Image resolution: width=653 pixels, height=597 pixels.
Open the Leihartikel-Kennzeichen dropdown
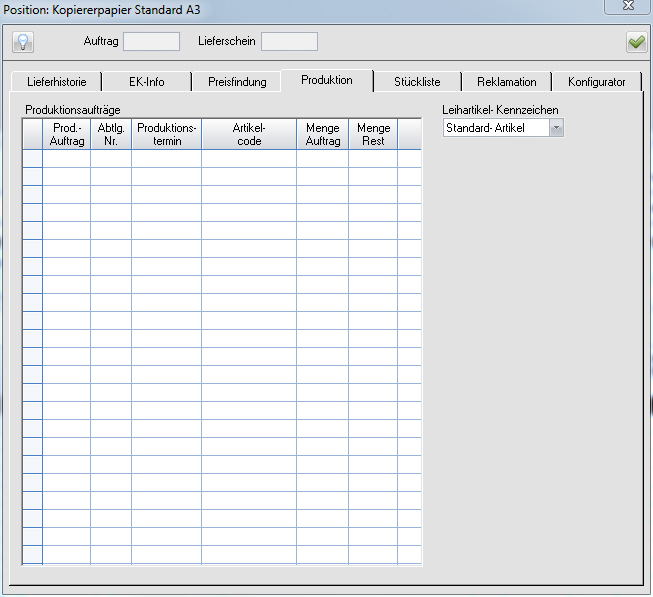(556, 128)
